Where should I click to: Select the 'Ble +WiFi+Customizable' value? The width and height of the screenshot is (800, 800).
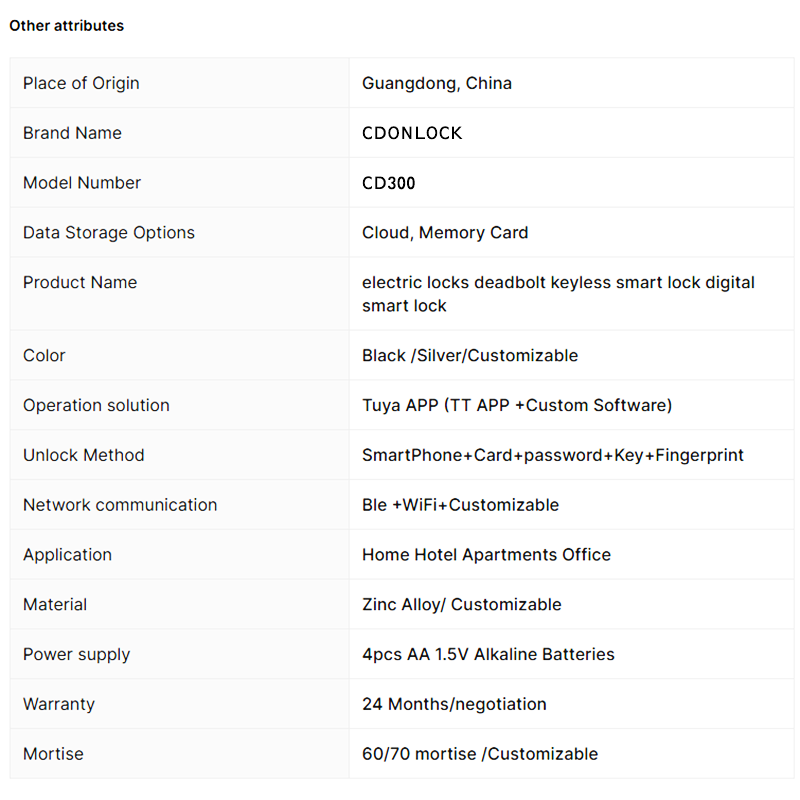460,505
